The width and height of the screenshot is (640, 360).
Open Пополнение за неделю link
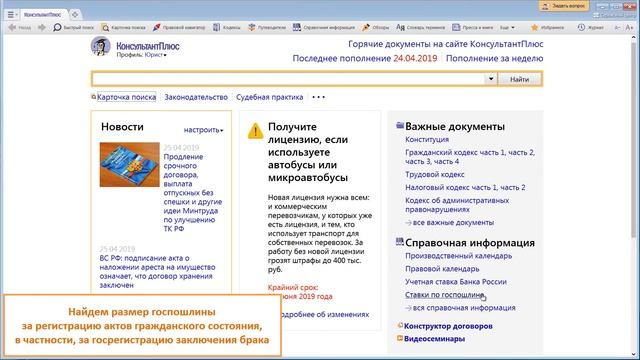(x=494, y=58)
